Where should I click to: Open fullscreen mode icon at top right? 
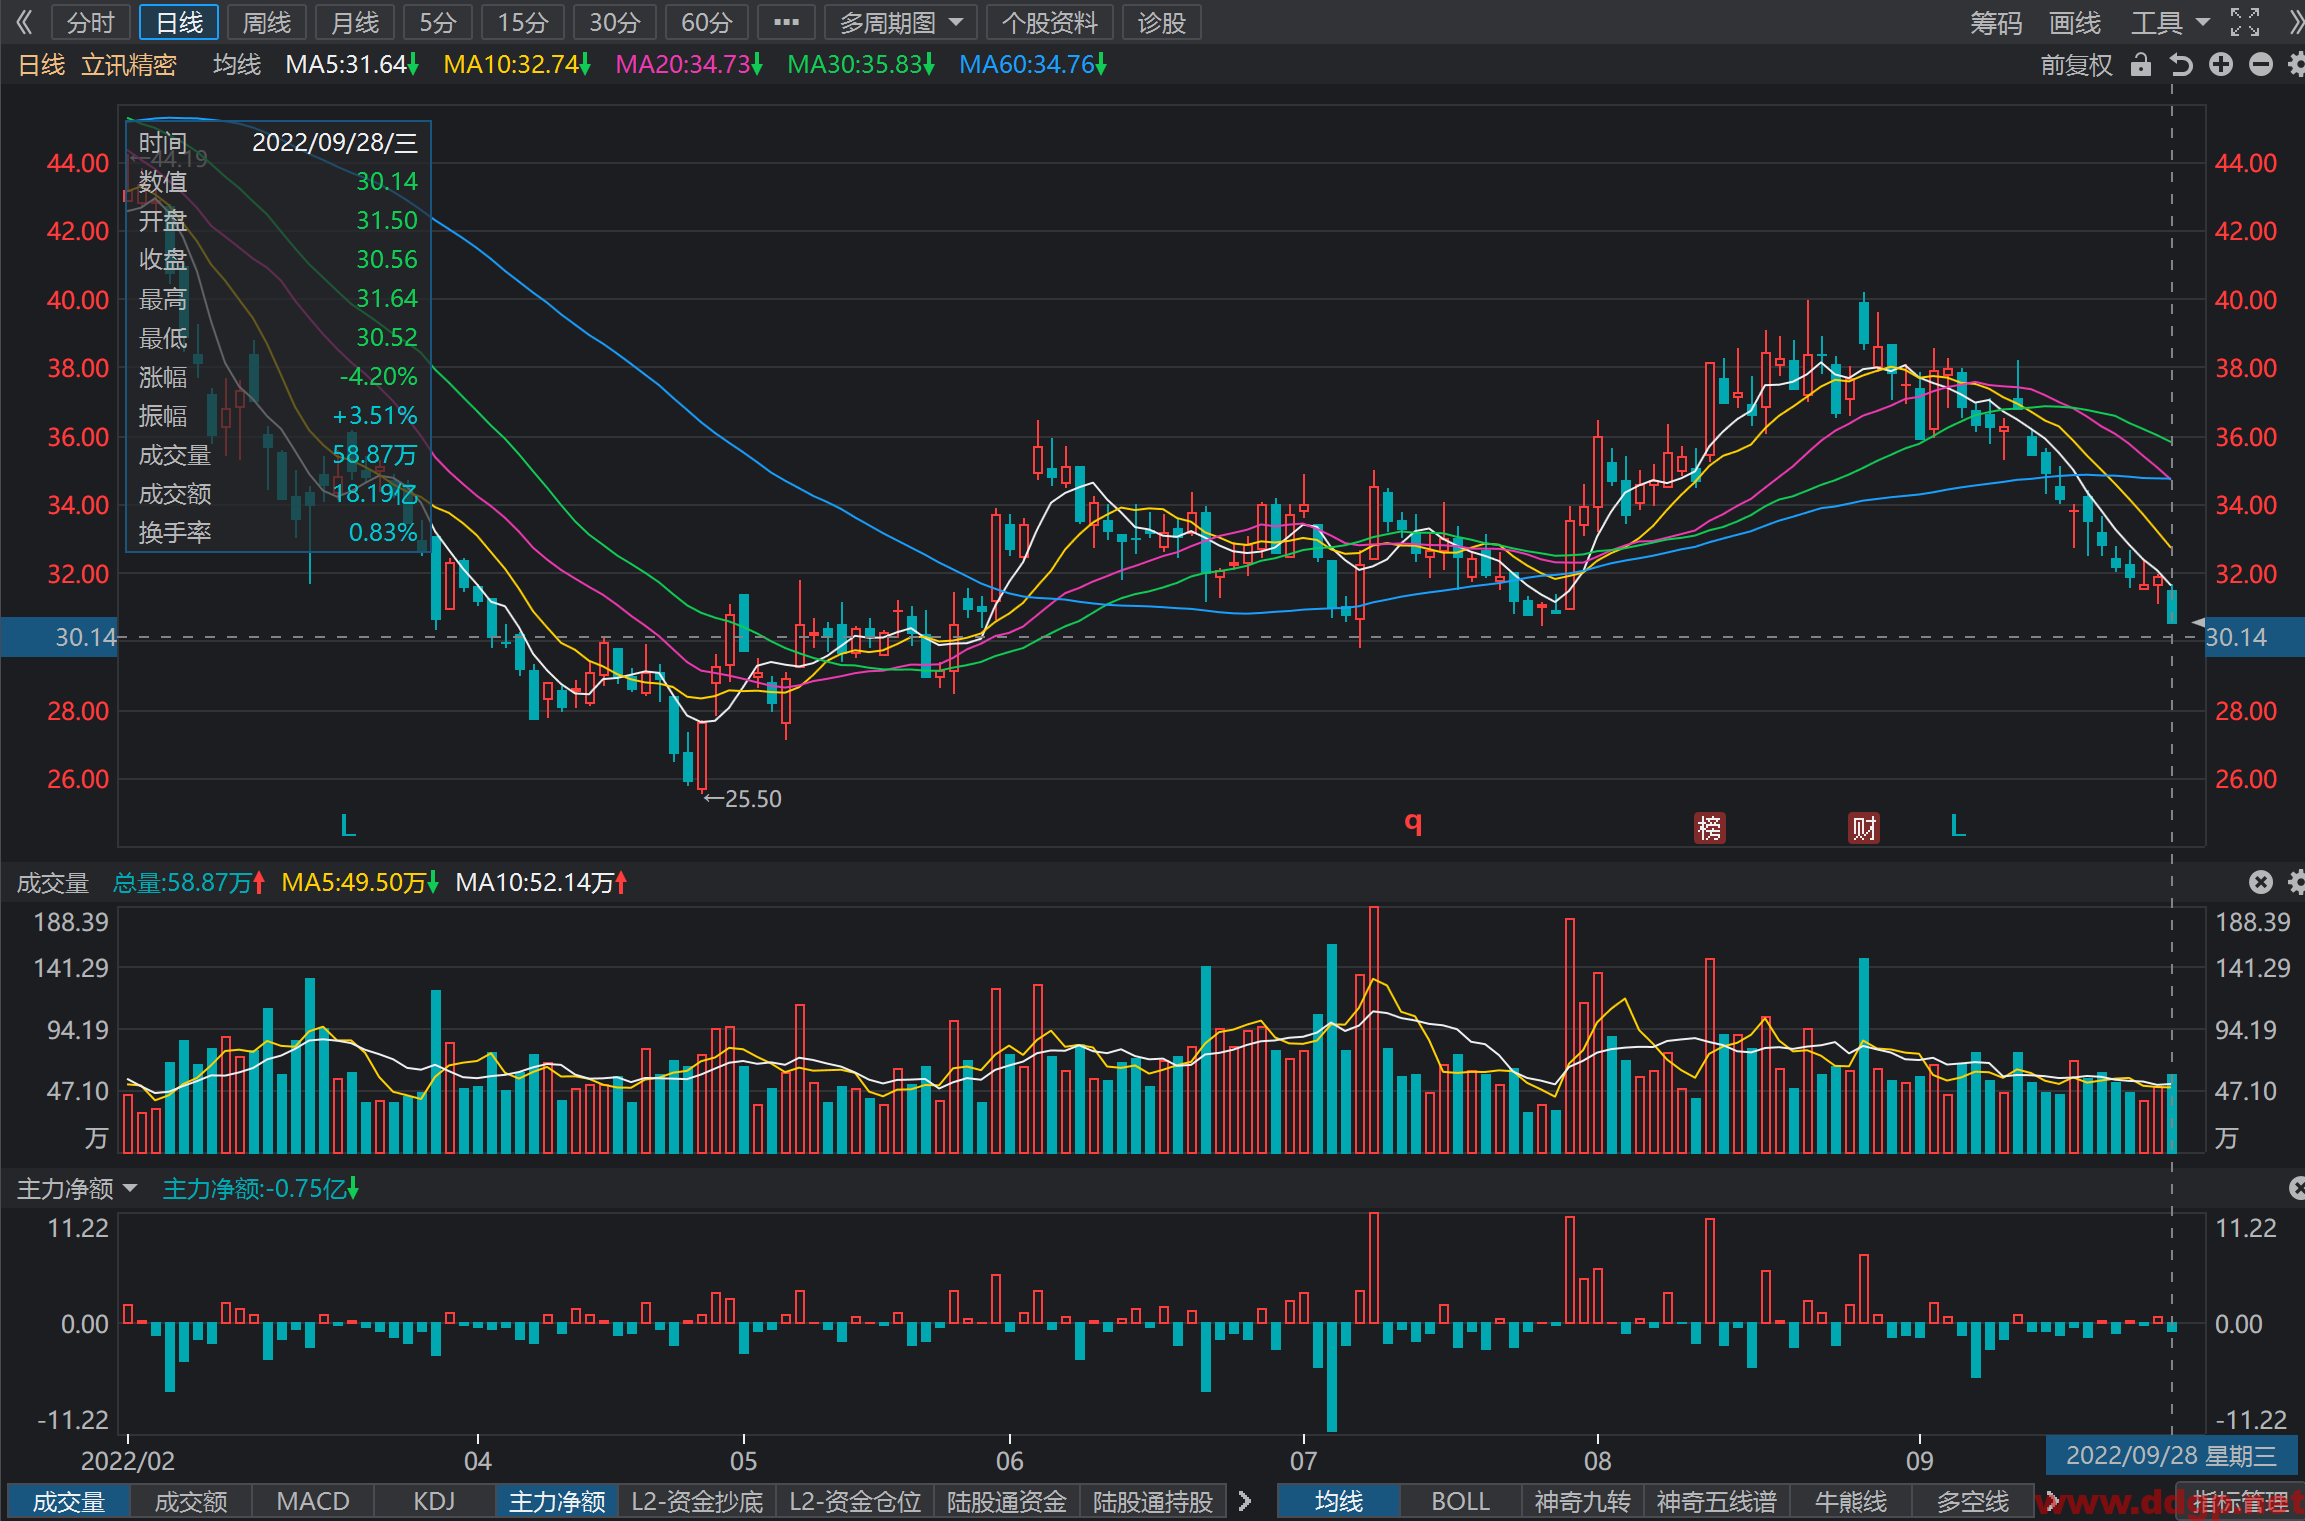[2245, 22]
